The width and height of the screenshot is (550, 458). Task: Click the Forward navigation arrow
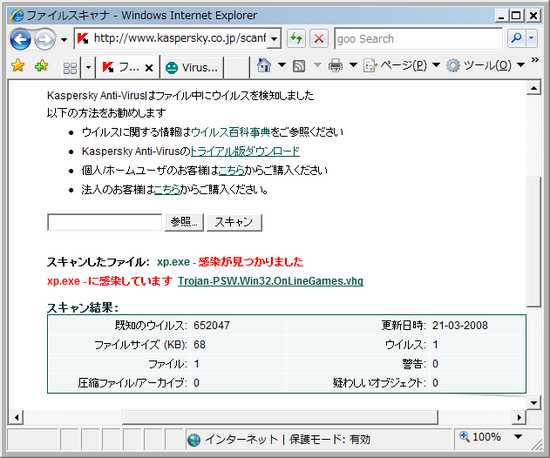(x=45, y=39)
